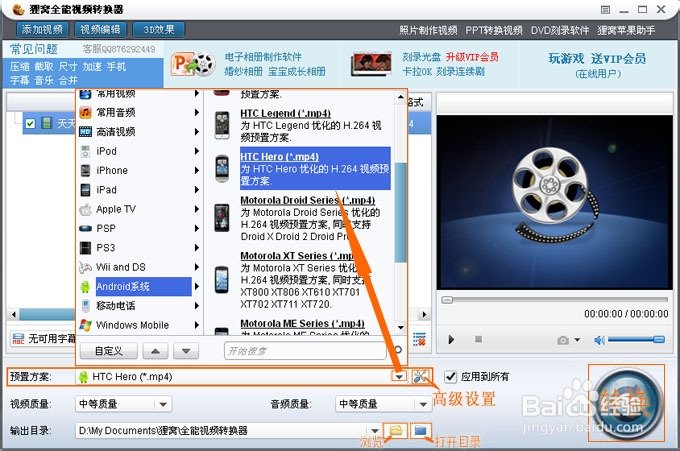This screenshot has width=680, height=451.
Task: Mute the preview speaker icon
Action: tap(599, 340)
